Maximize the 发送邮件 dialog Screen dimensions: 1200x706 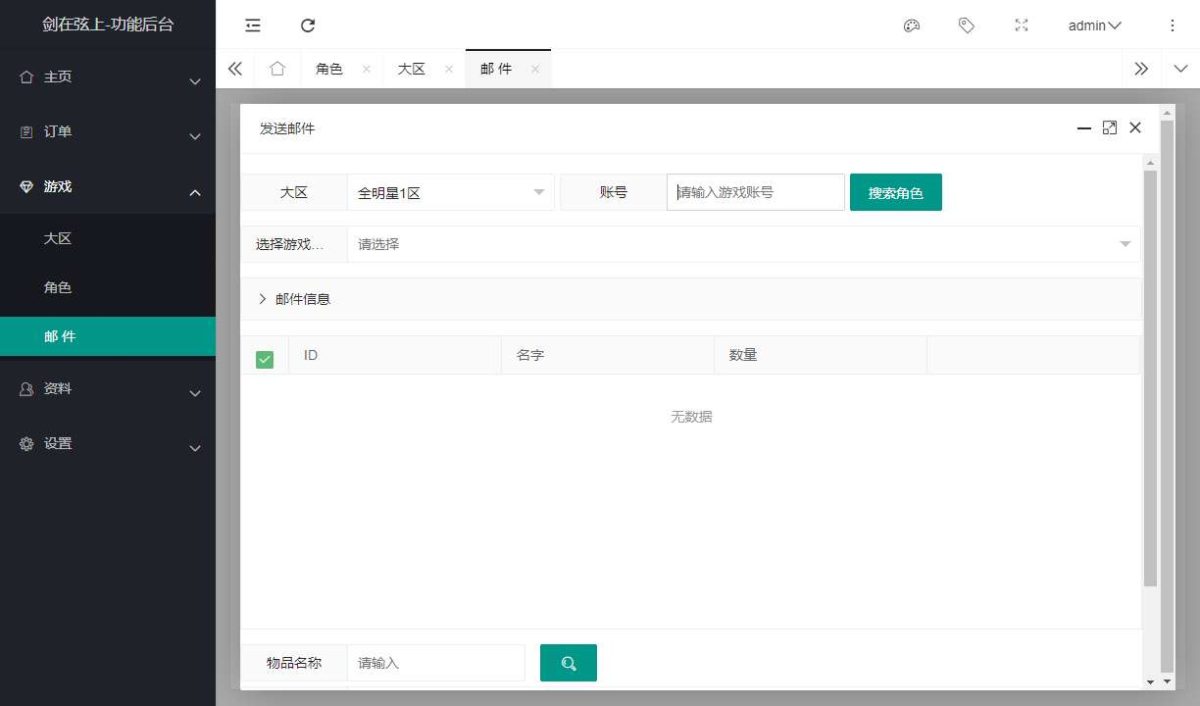[x=1109, y=128]
